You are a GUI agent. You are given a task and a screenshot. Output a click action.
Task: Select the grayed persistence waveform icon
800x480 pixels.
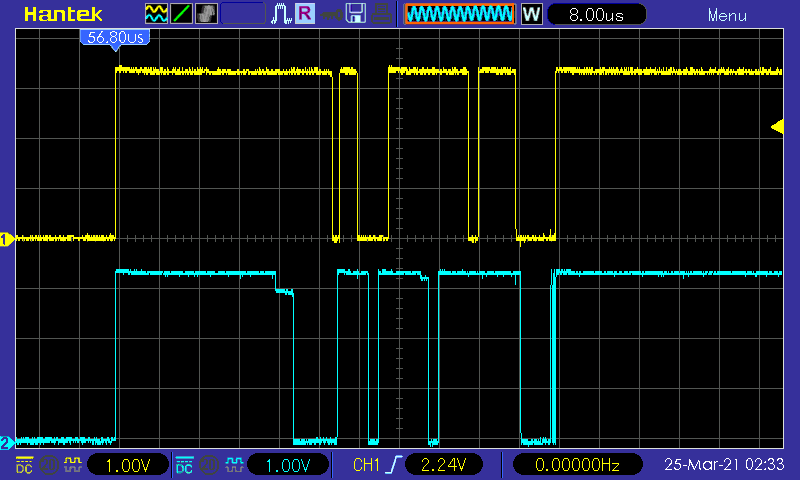206,14
